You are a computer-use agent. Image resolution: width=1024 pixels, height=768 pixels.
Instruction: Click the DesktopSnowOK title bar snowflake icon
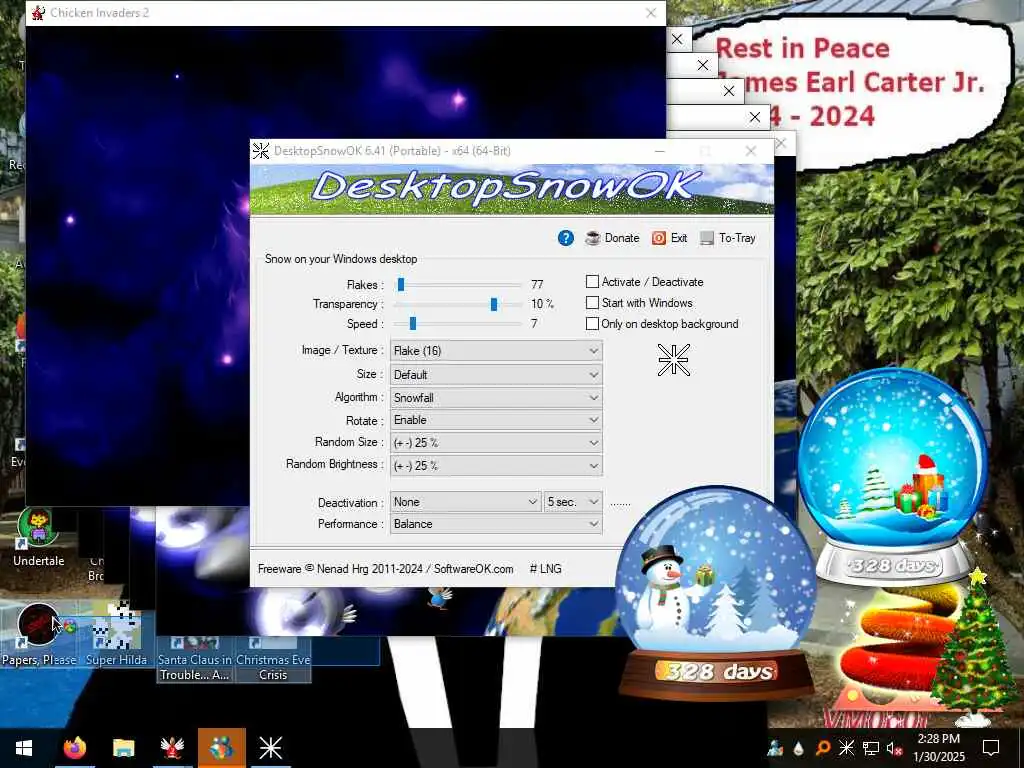tap(261, 151)
